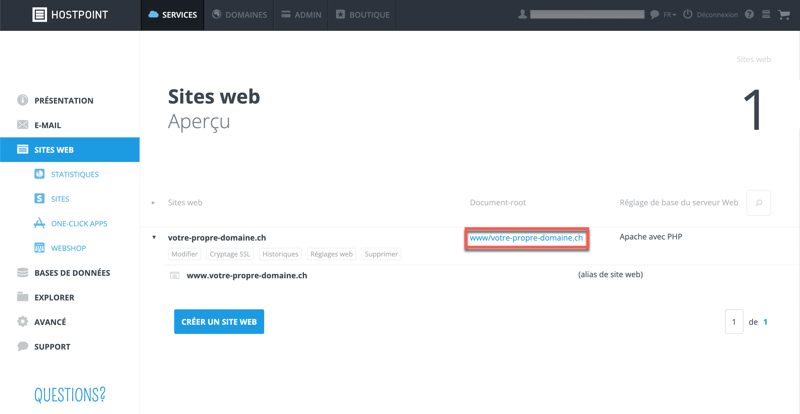The width and height of the screenshot is (800, 414).
Task: Click the Support speech bubble icon
Action: pos(22,346)
